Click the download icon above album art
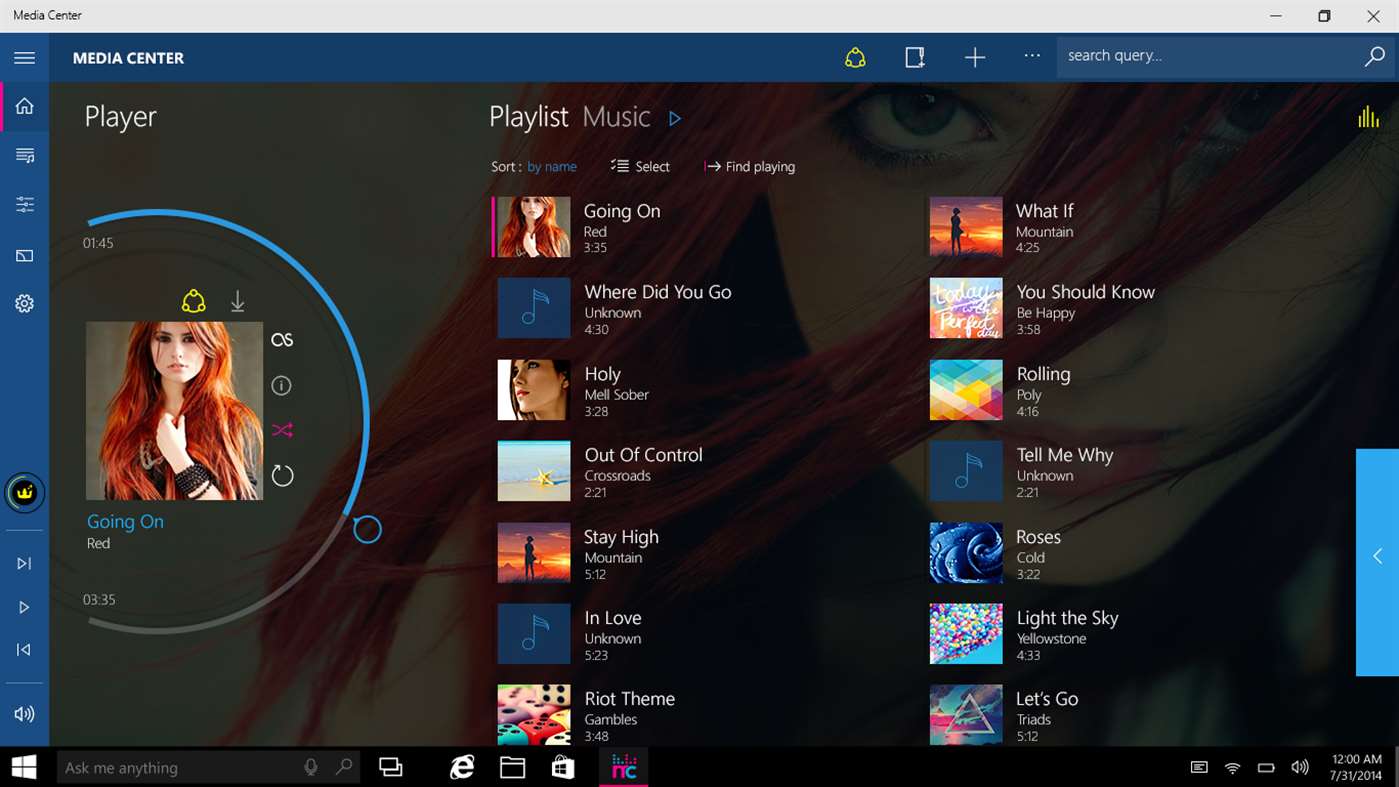The height and width of the screenshot is (787, 1399). pos(238,301)
